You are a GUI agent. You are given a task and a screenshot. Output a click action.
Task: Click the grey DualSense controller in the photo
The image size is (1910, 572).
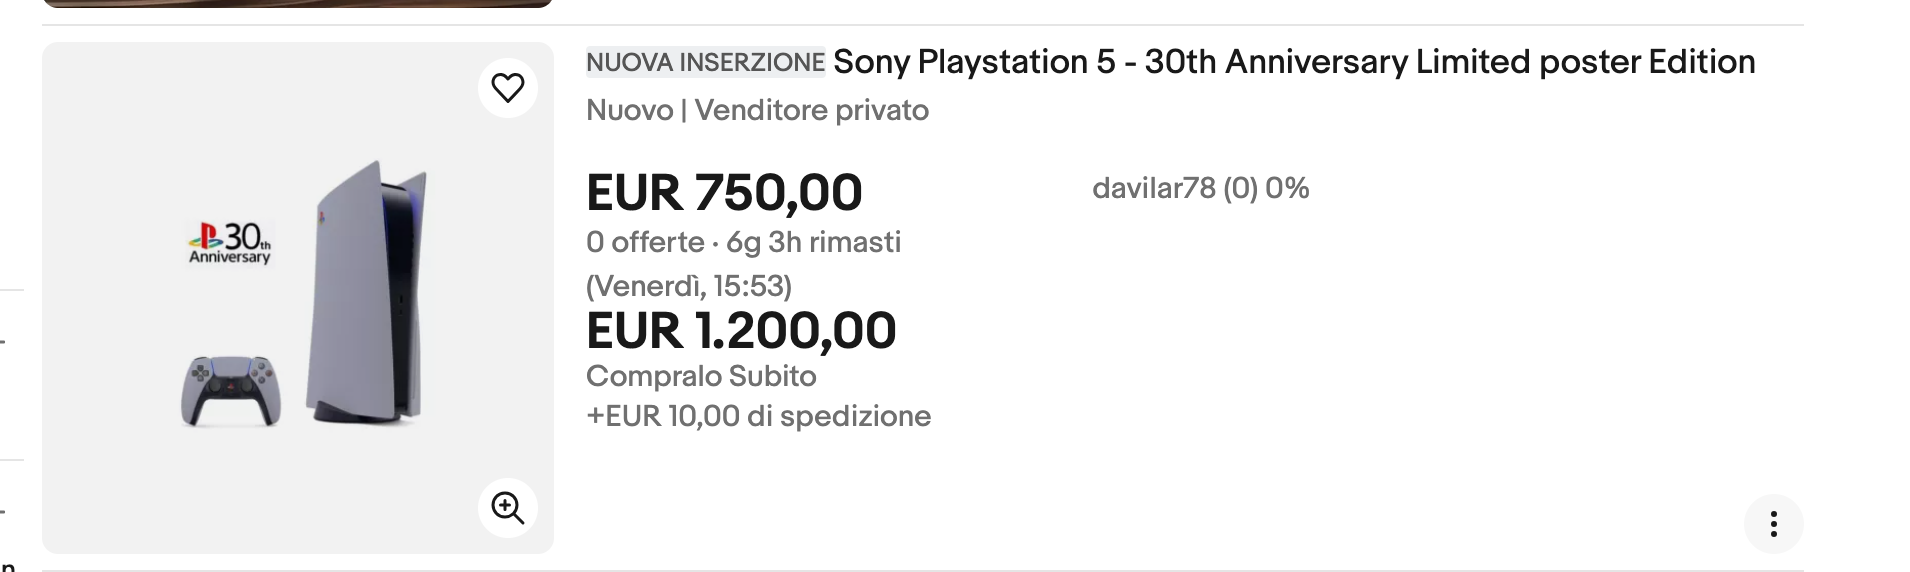click(x=231, y=390)
